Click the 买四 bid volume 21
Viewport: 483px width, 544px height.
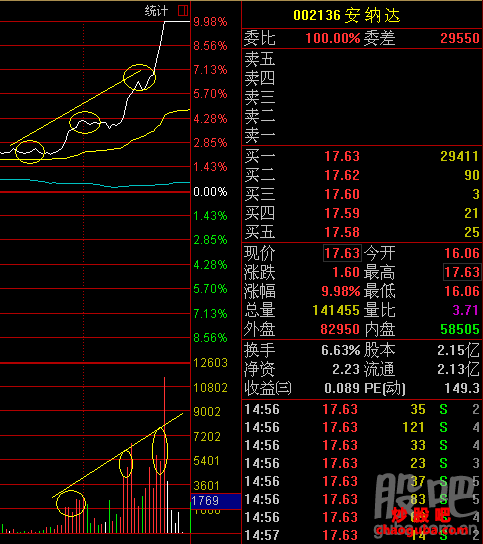[x=472, y=213]
